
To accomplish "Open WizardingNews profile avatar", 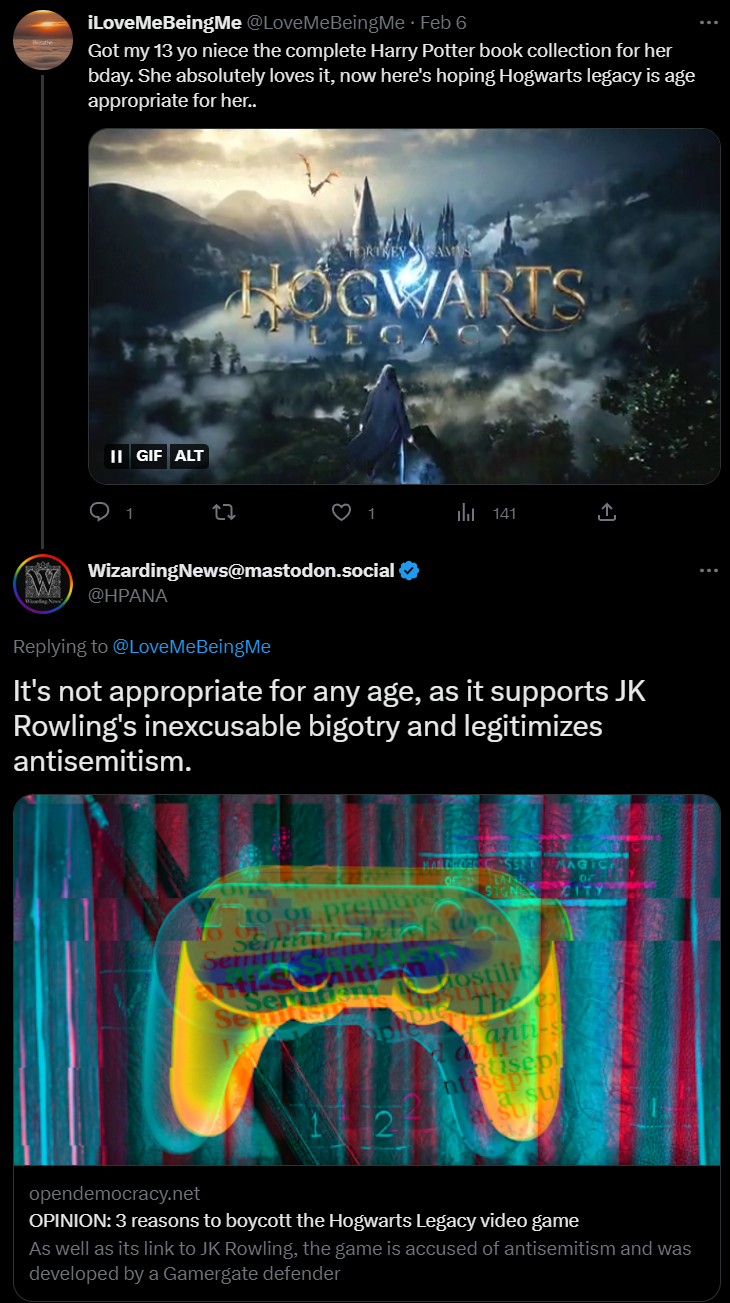I will [42, 583].
